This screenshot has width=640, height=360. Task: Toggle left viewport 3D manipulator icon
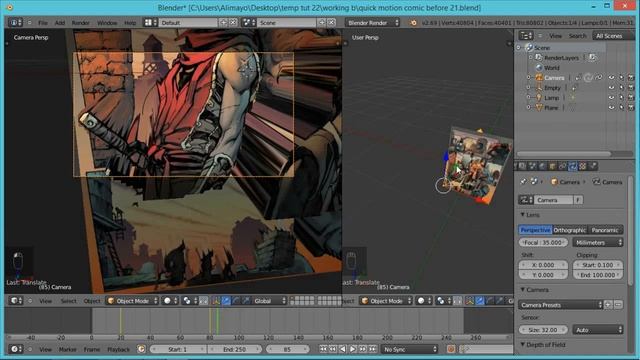(216, 301)
